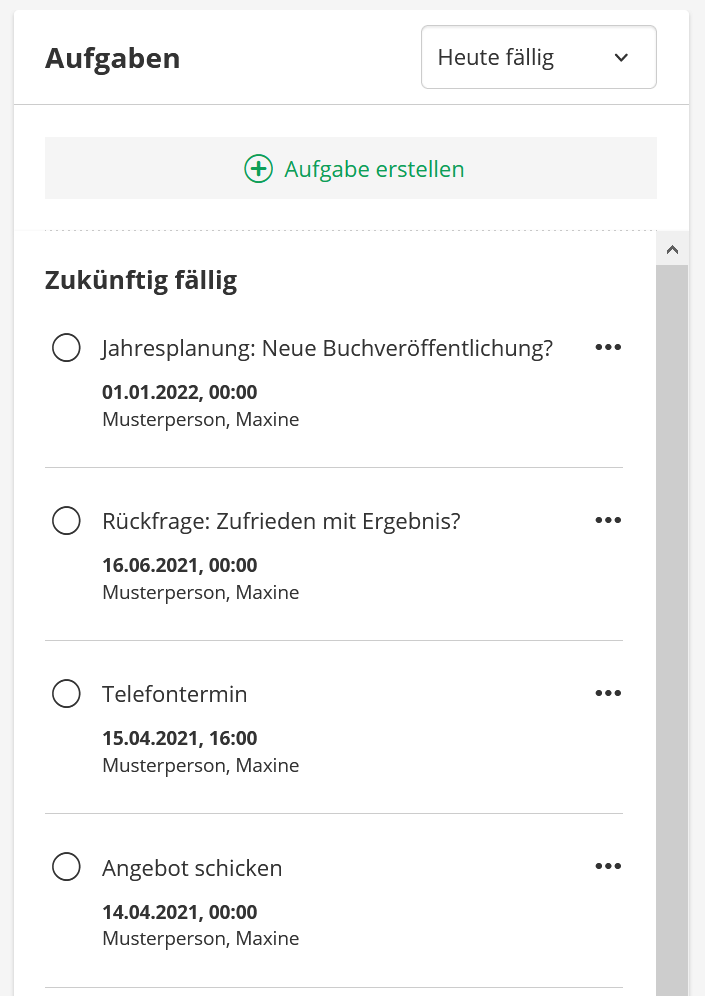The image size is (705, 996).
Task: Click the chevron arrow in the filter dropdown
Action: [621, 57]
